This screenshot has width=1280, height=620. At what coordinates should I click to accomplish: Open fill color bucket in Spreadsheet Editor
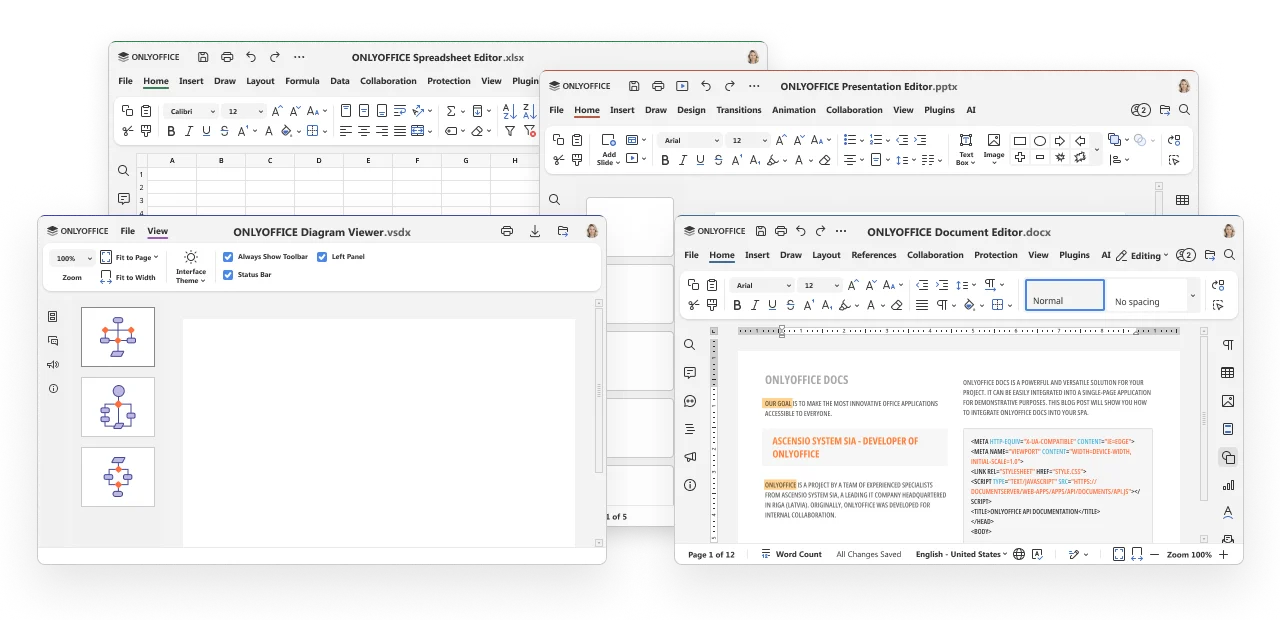coord(290,131)
